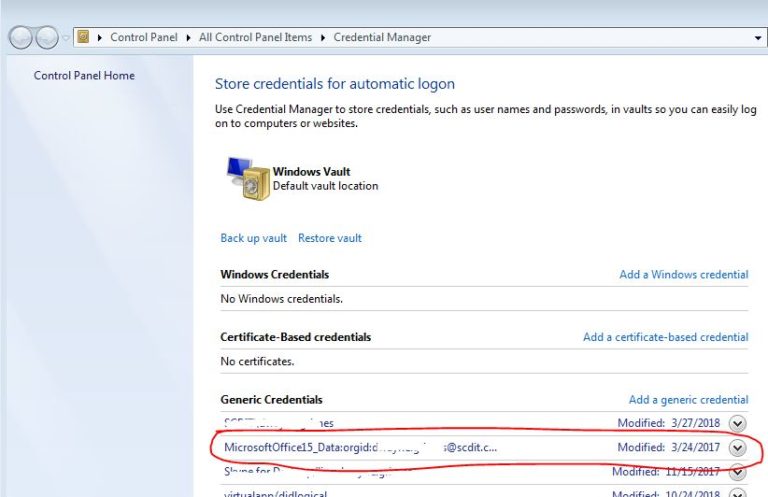Click the Back up vault link
This screenshot has width=768, height=497.
pos(253,238)
